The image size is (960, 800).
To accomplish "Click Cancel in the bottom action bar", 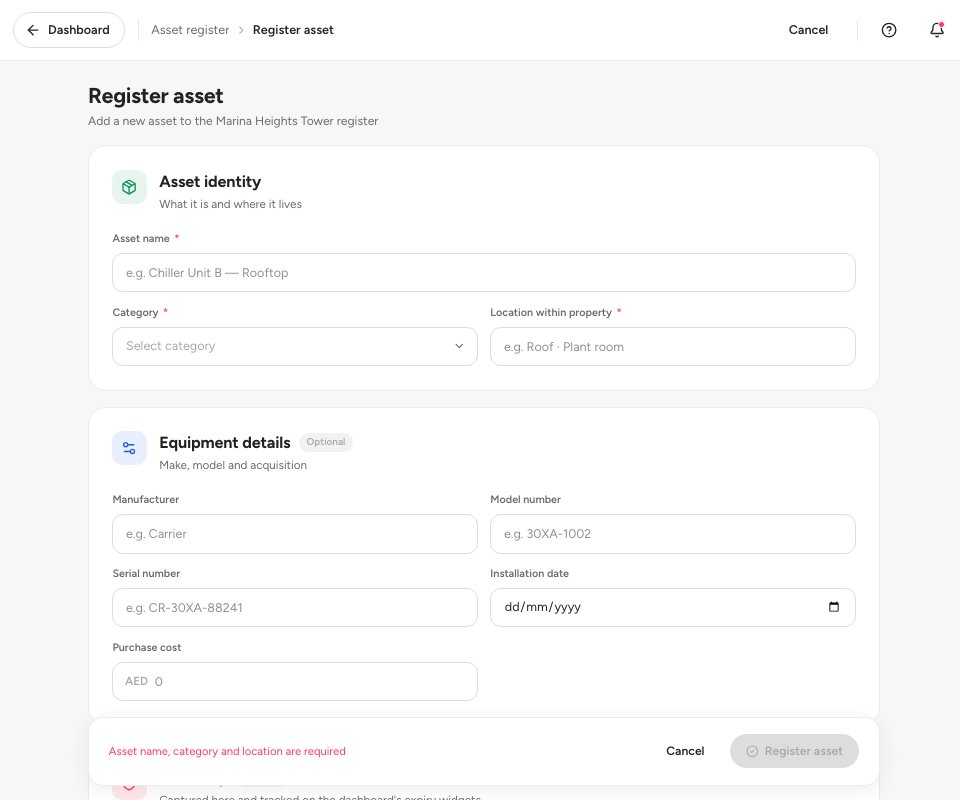I will click(x=684, y=751).
